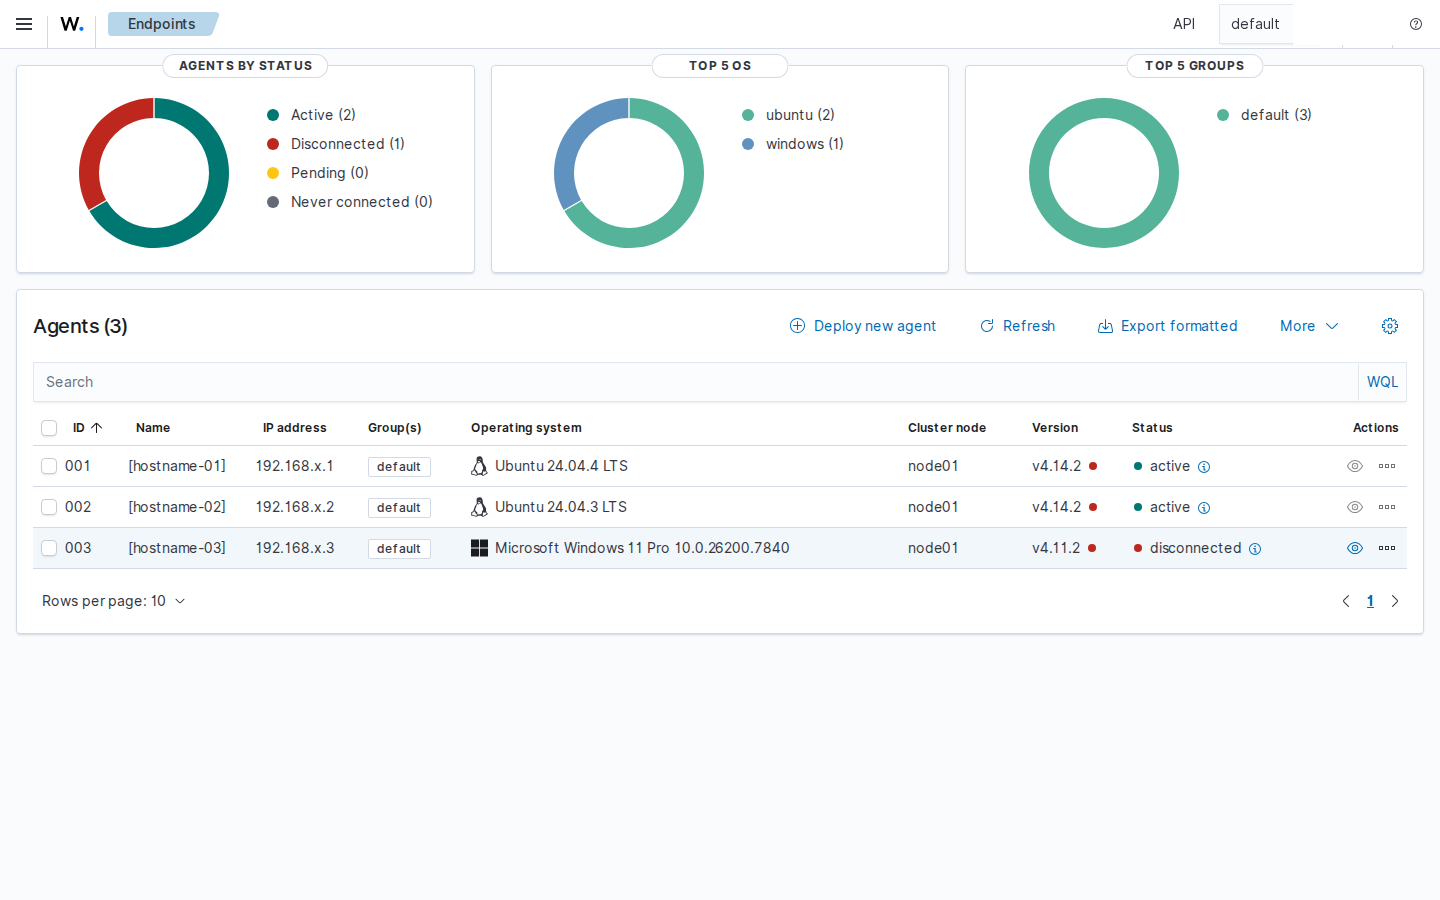Open the Endpoints breadcrumb tab

click(162, 24)
